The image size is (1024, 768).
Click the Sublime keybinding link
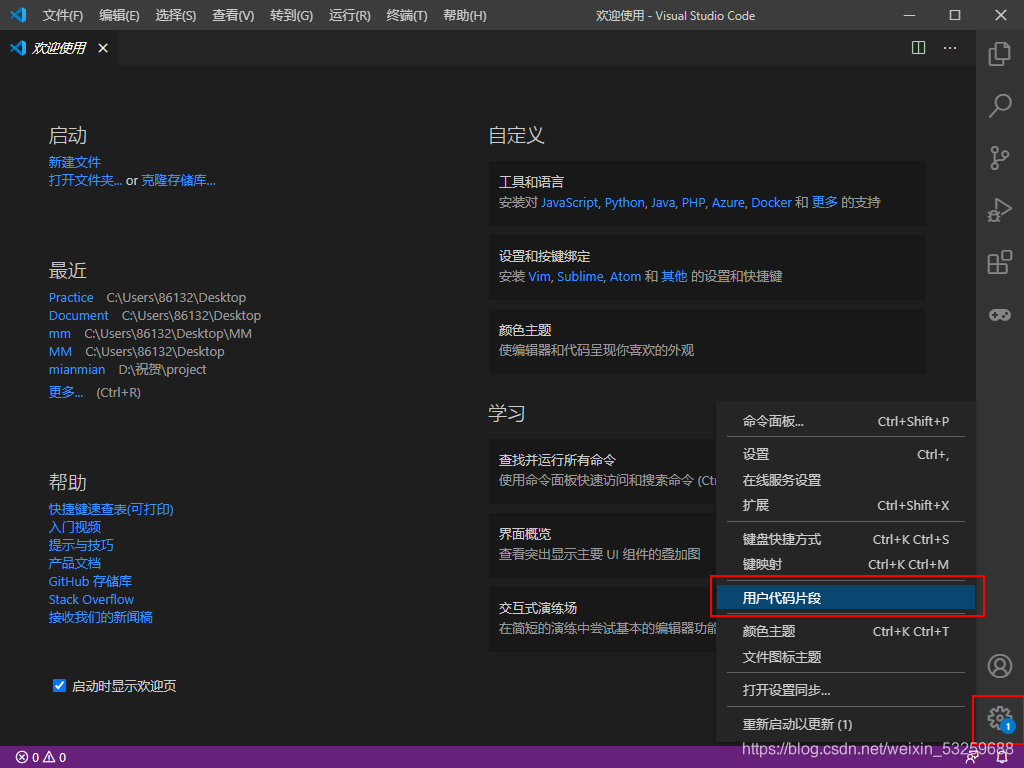point(580,276)
